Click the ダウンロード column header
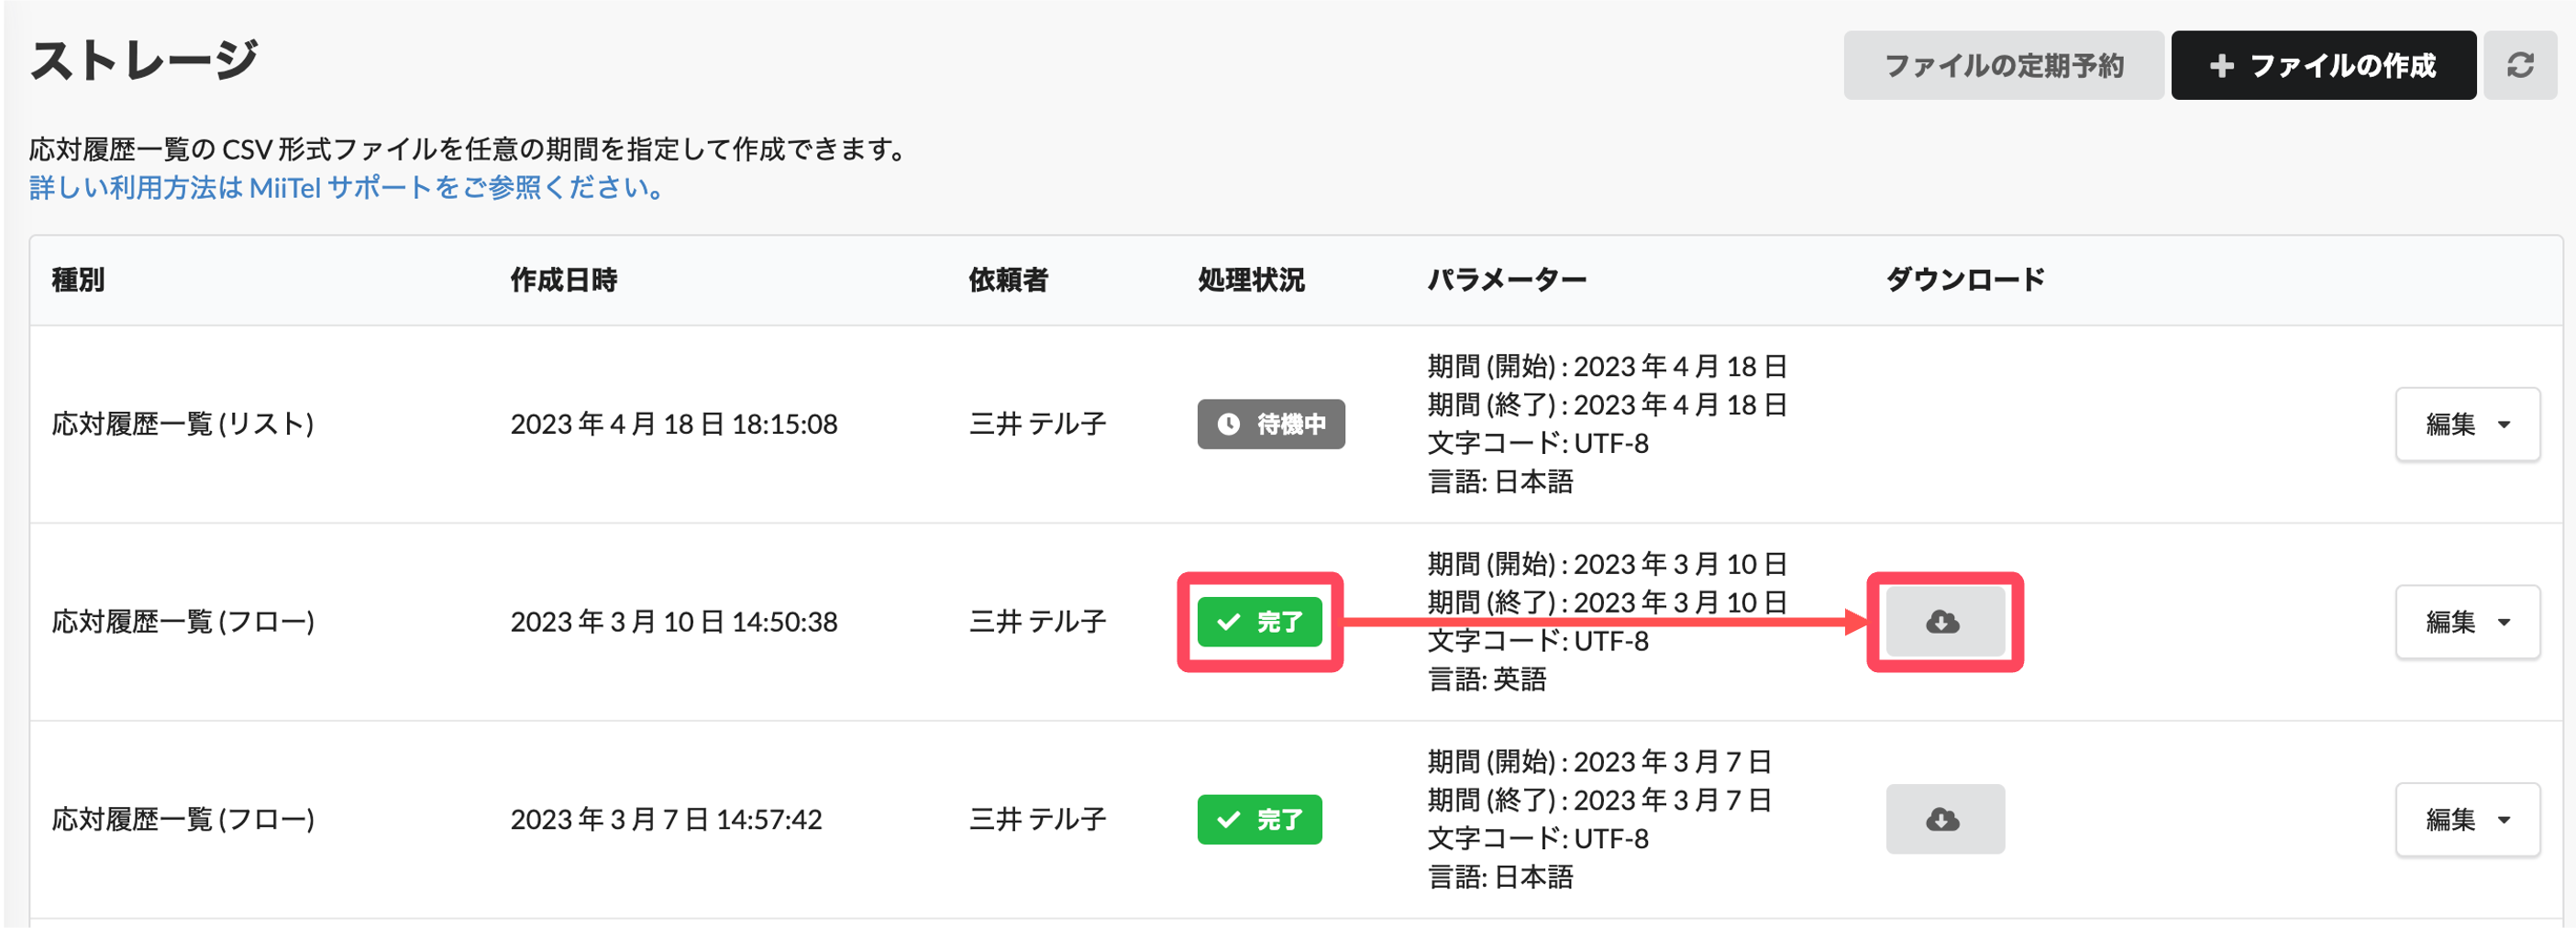Image resolution: width=2576 pixels, height=928 pixels. point(1965,280)
